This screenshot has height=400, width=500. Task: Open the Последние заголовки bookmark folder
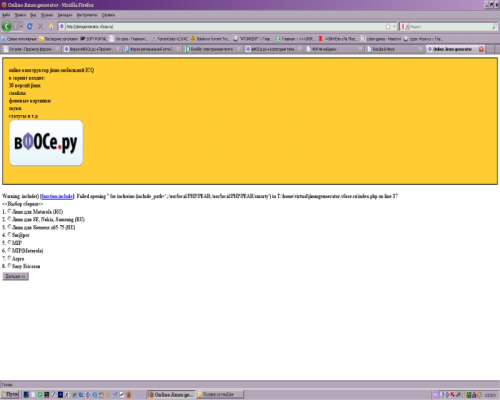click(x=58, y=39)
